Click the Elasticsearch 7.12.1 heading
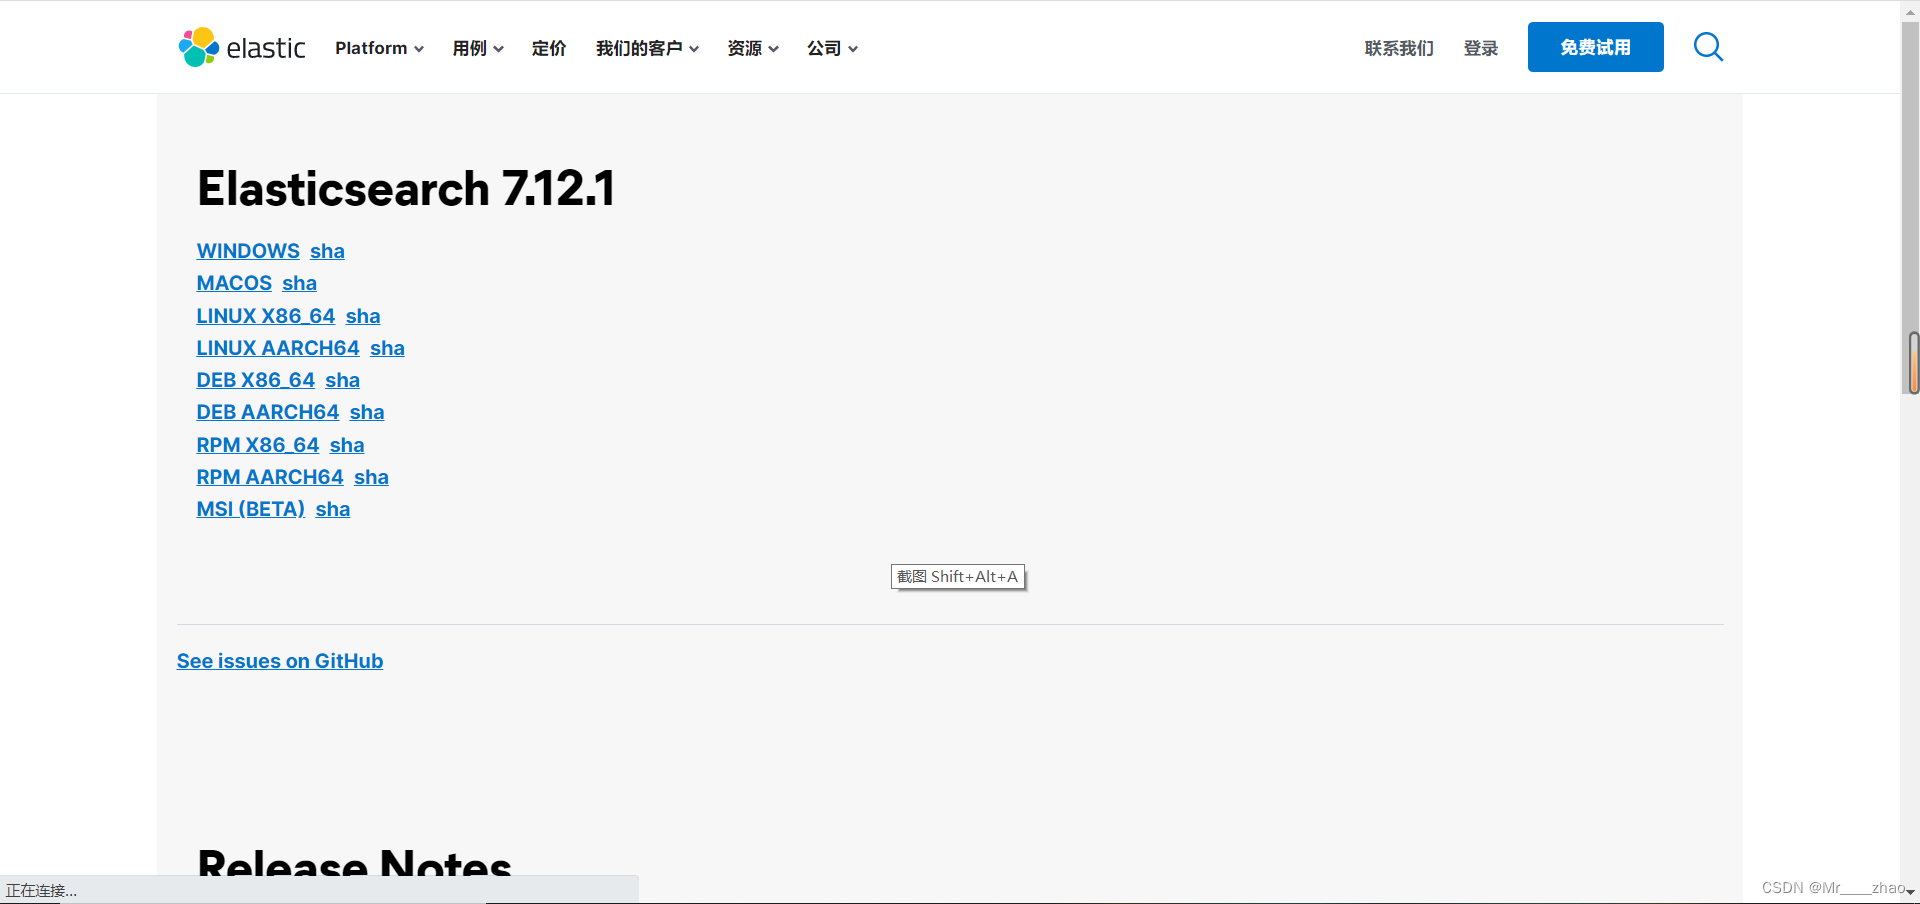This screenshot has width=1920, height=904. tap(406, 188)
